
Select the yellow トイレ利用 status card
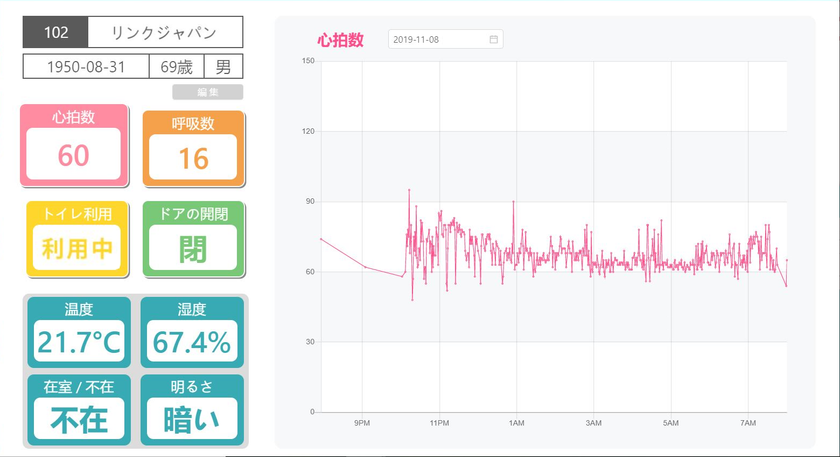pyautogui.click(x=78, y=239)
